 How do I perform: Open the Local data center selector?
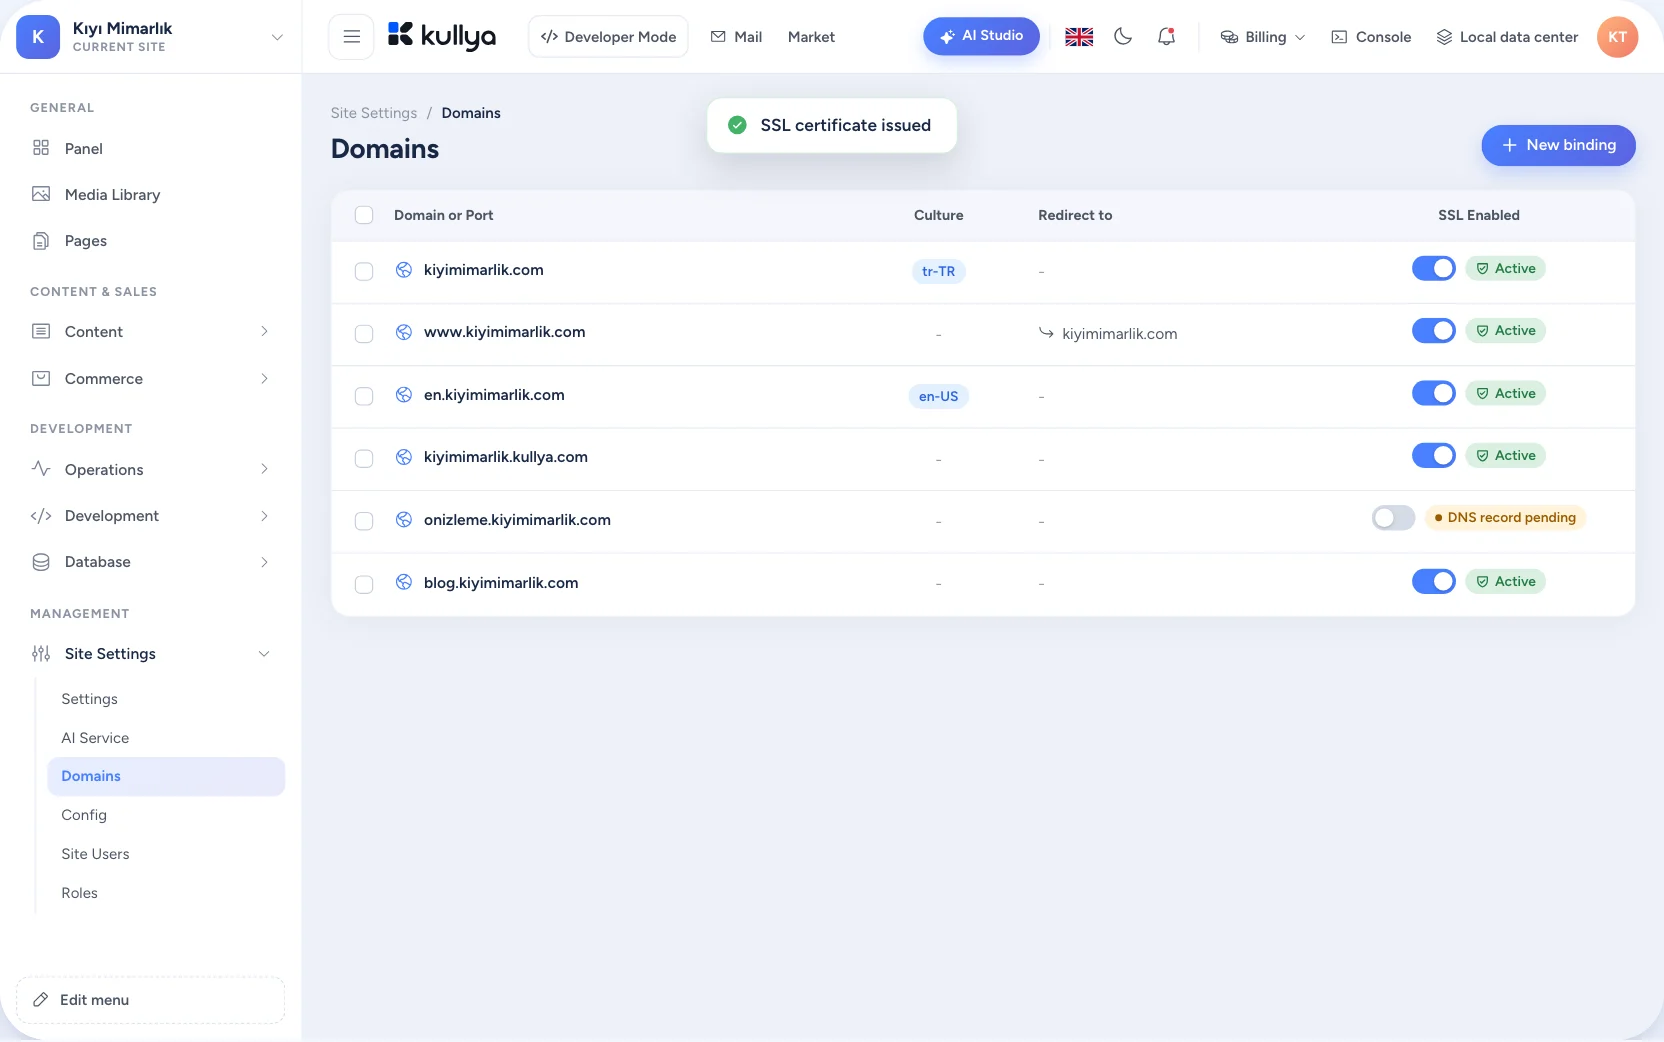click(1507, 37)
